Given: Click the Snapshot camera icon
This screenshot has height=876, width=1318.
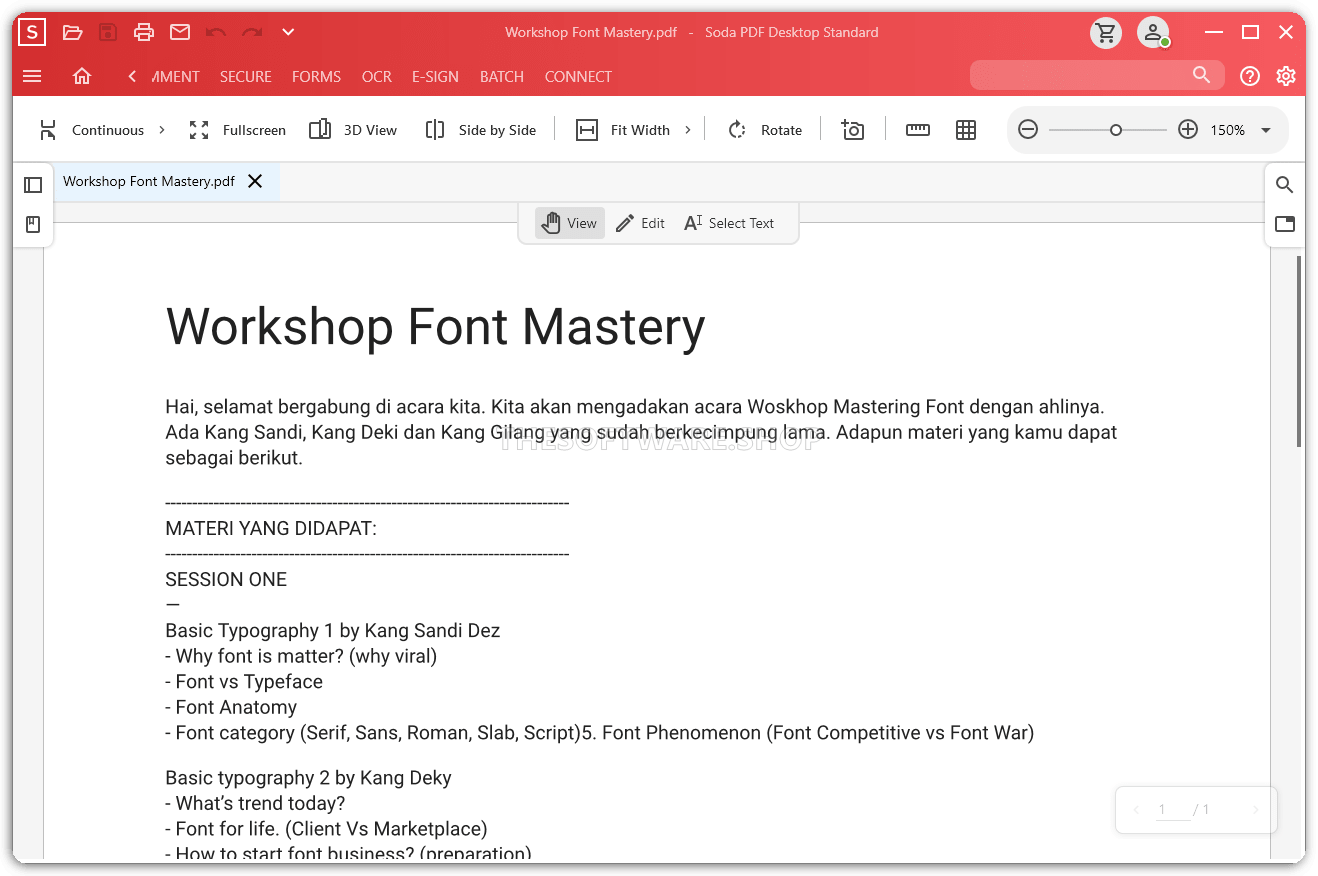Looking at the screenshot, I should tap(852, 130).
